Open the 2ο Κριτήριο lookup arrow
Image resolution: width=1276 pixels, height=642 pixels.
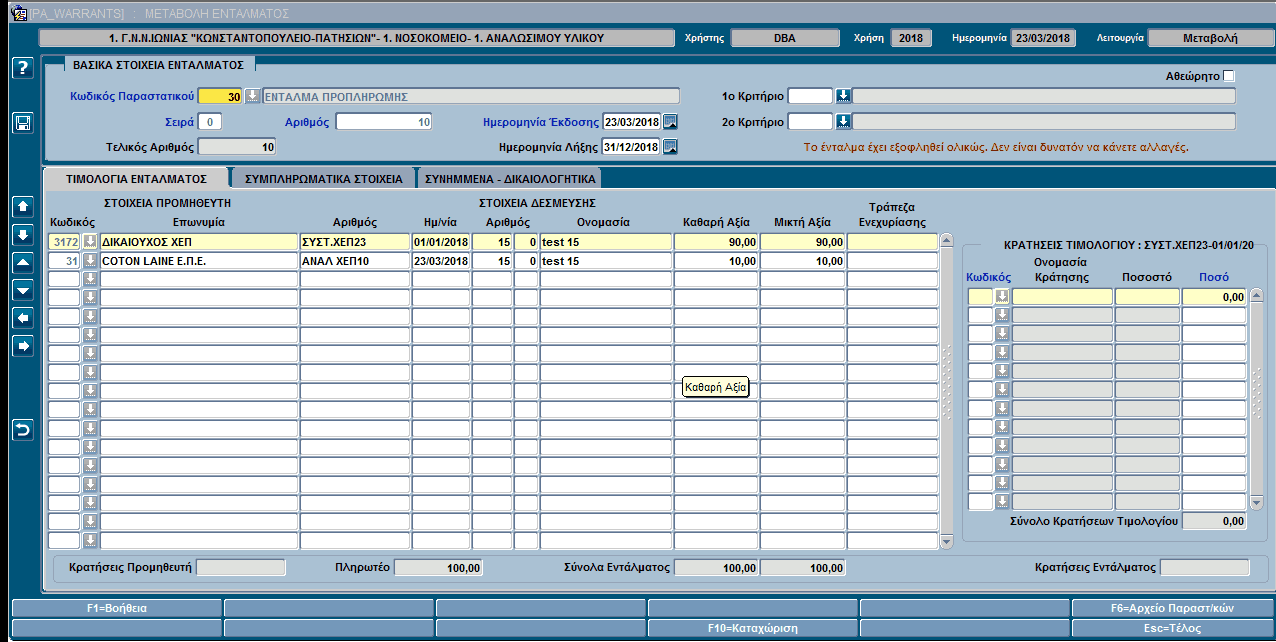[x=843, y=122]
